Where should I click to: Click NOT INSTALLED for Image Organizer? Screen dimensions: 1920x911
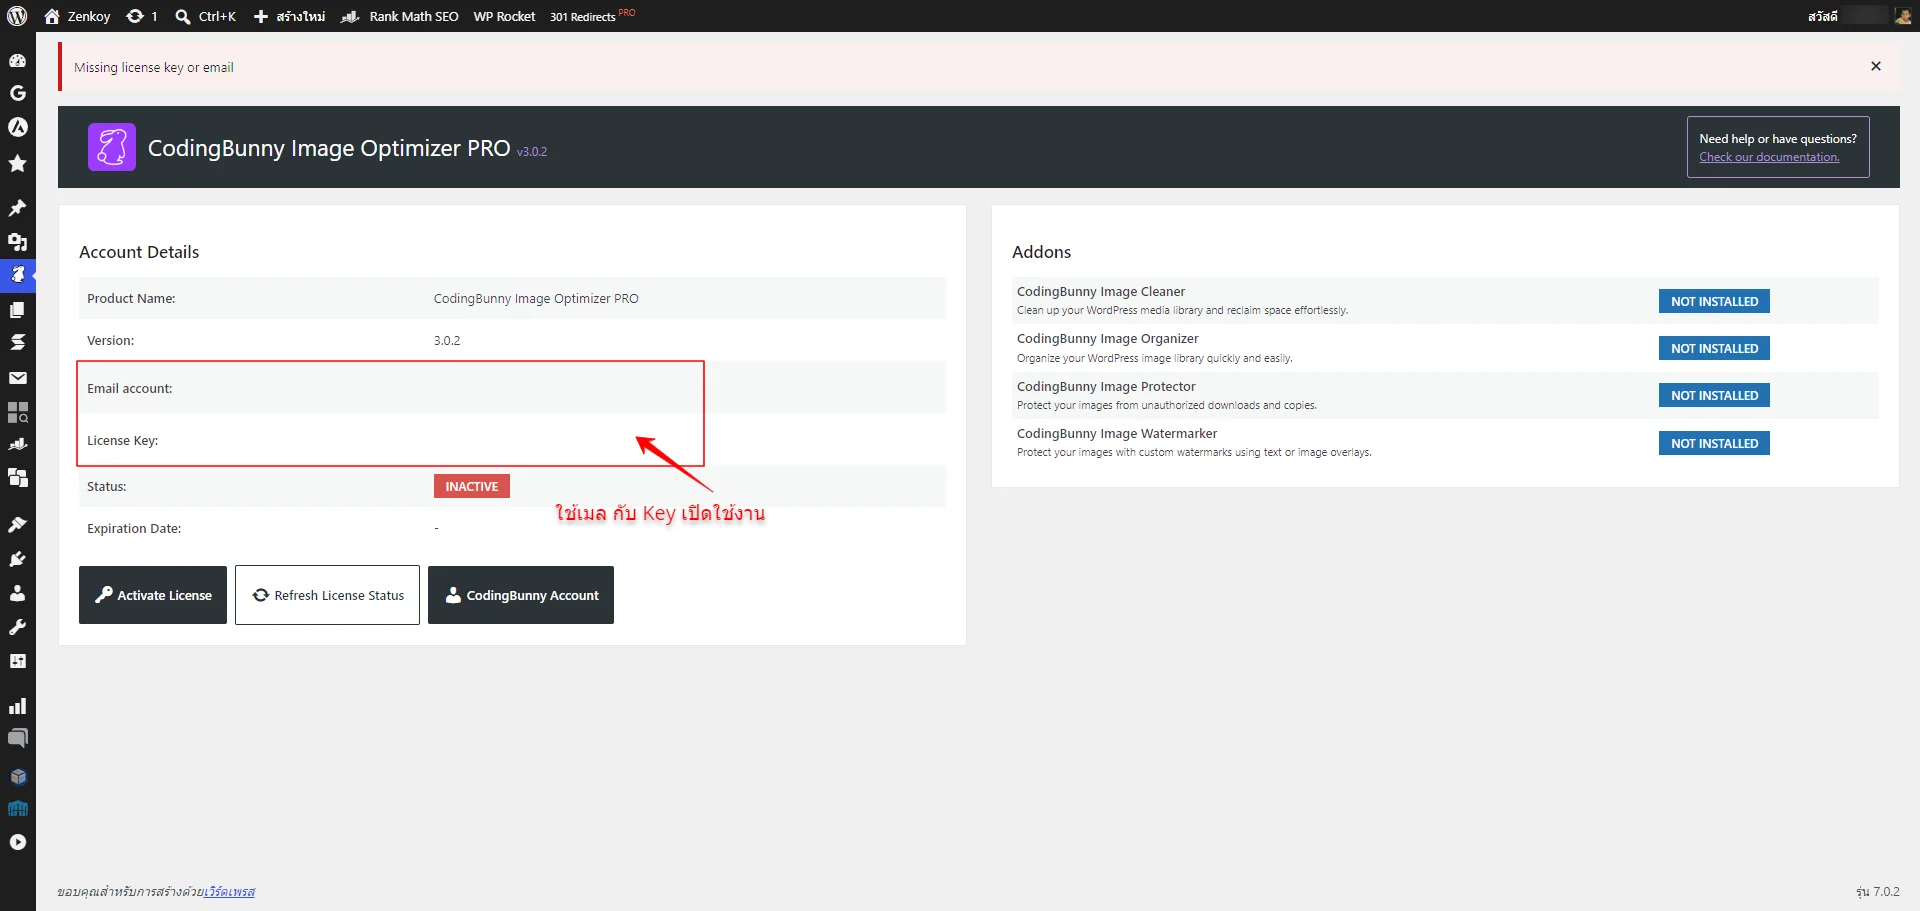(x=1714, y=348)
